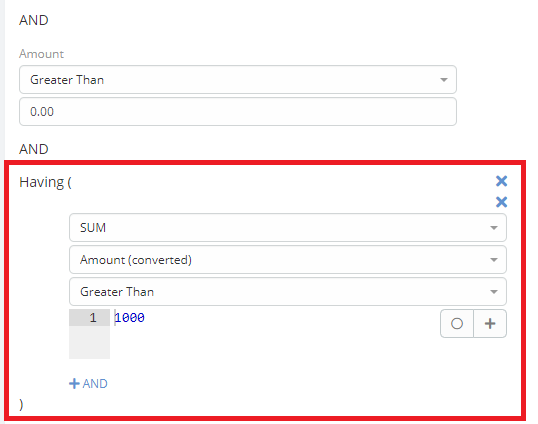
Task: Click the circle button beside the value editor
Action: [457, 323]
